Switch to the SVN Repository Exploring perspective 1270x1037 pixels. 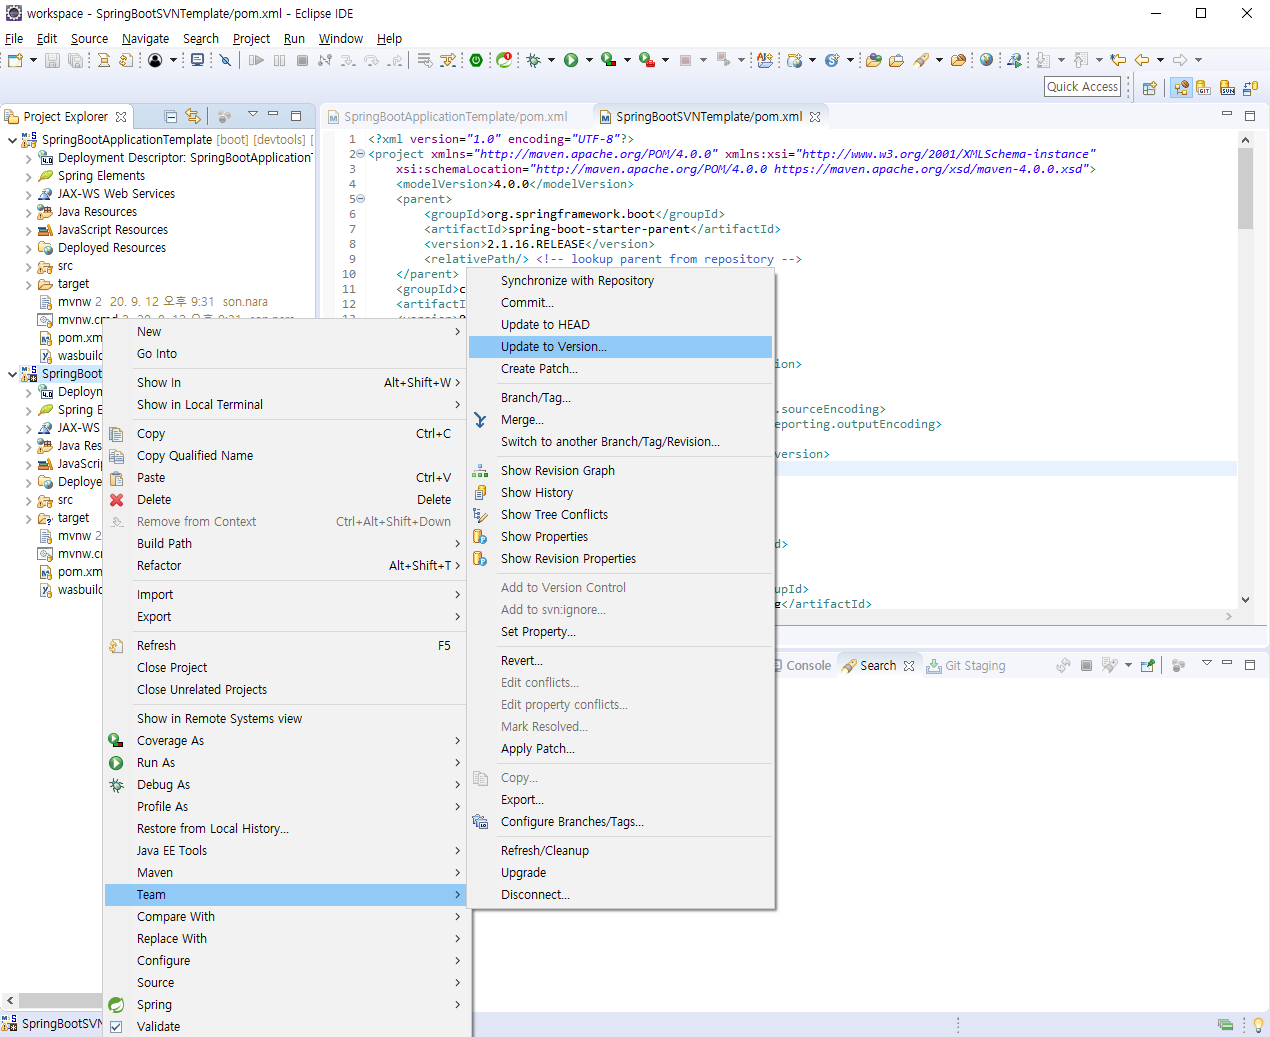1228,88
